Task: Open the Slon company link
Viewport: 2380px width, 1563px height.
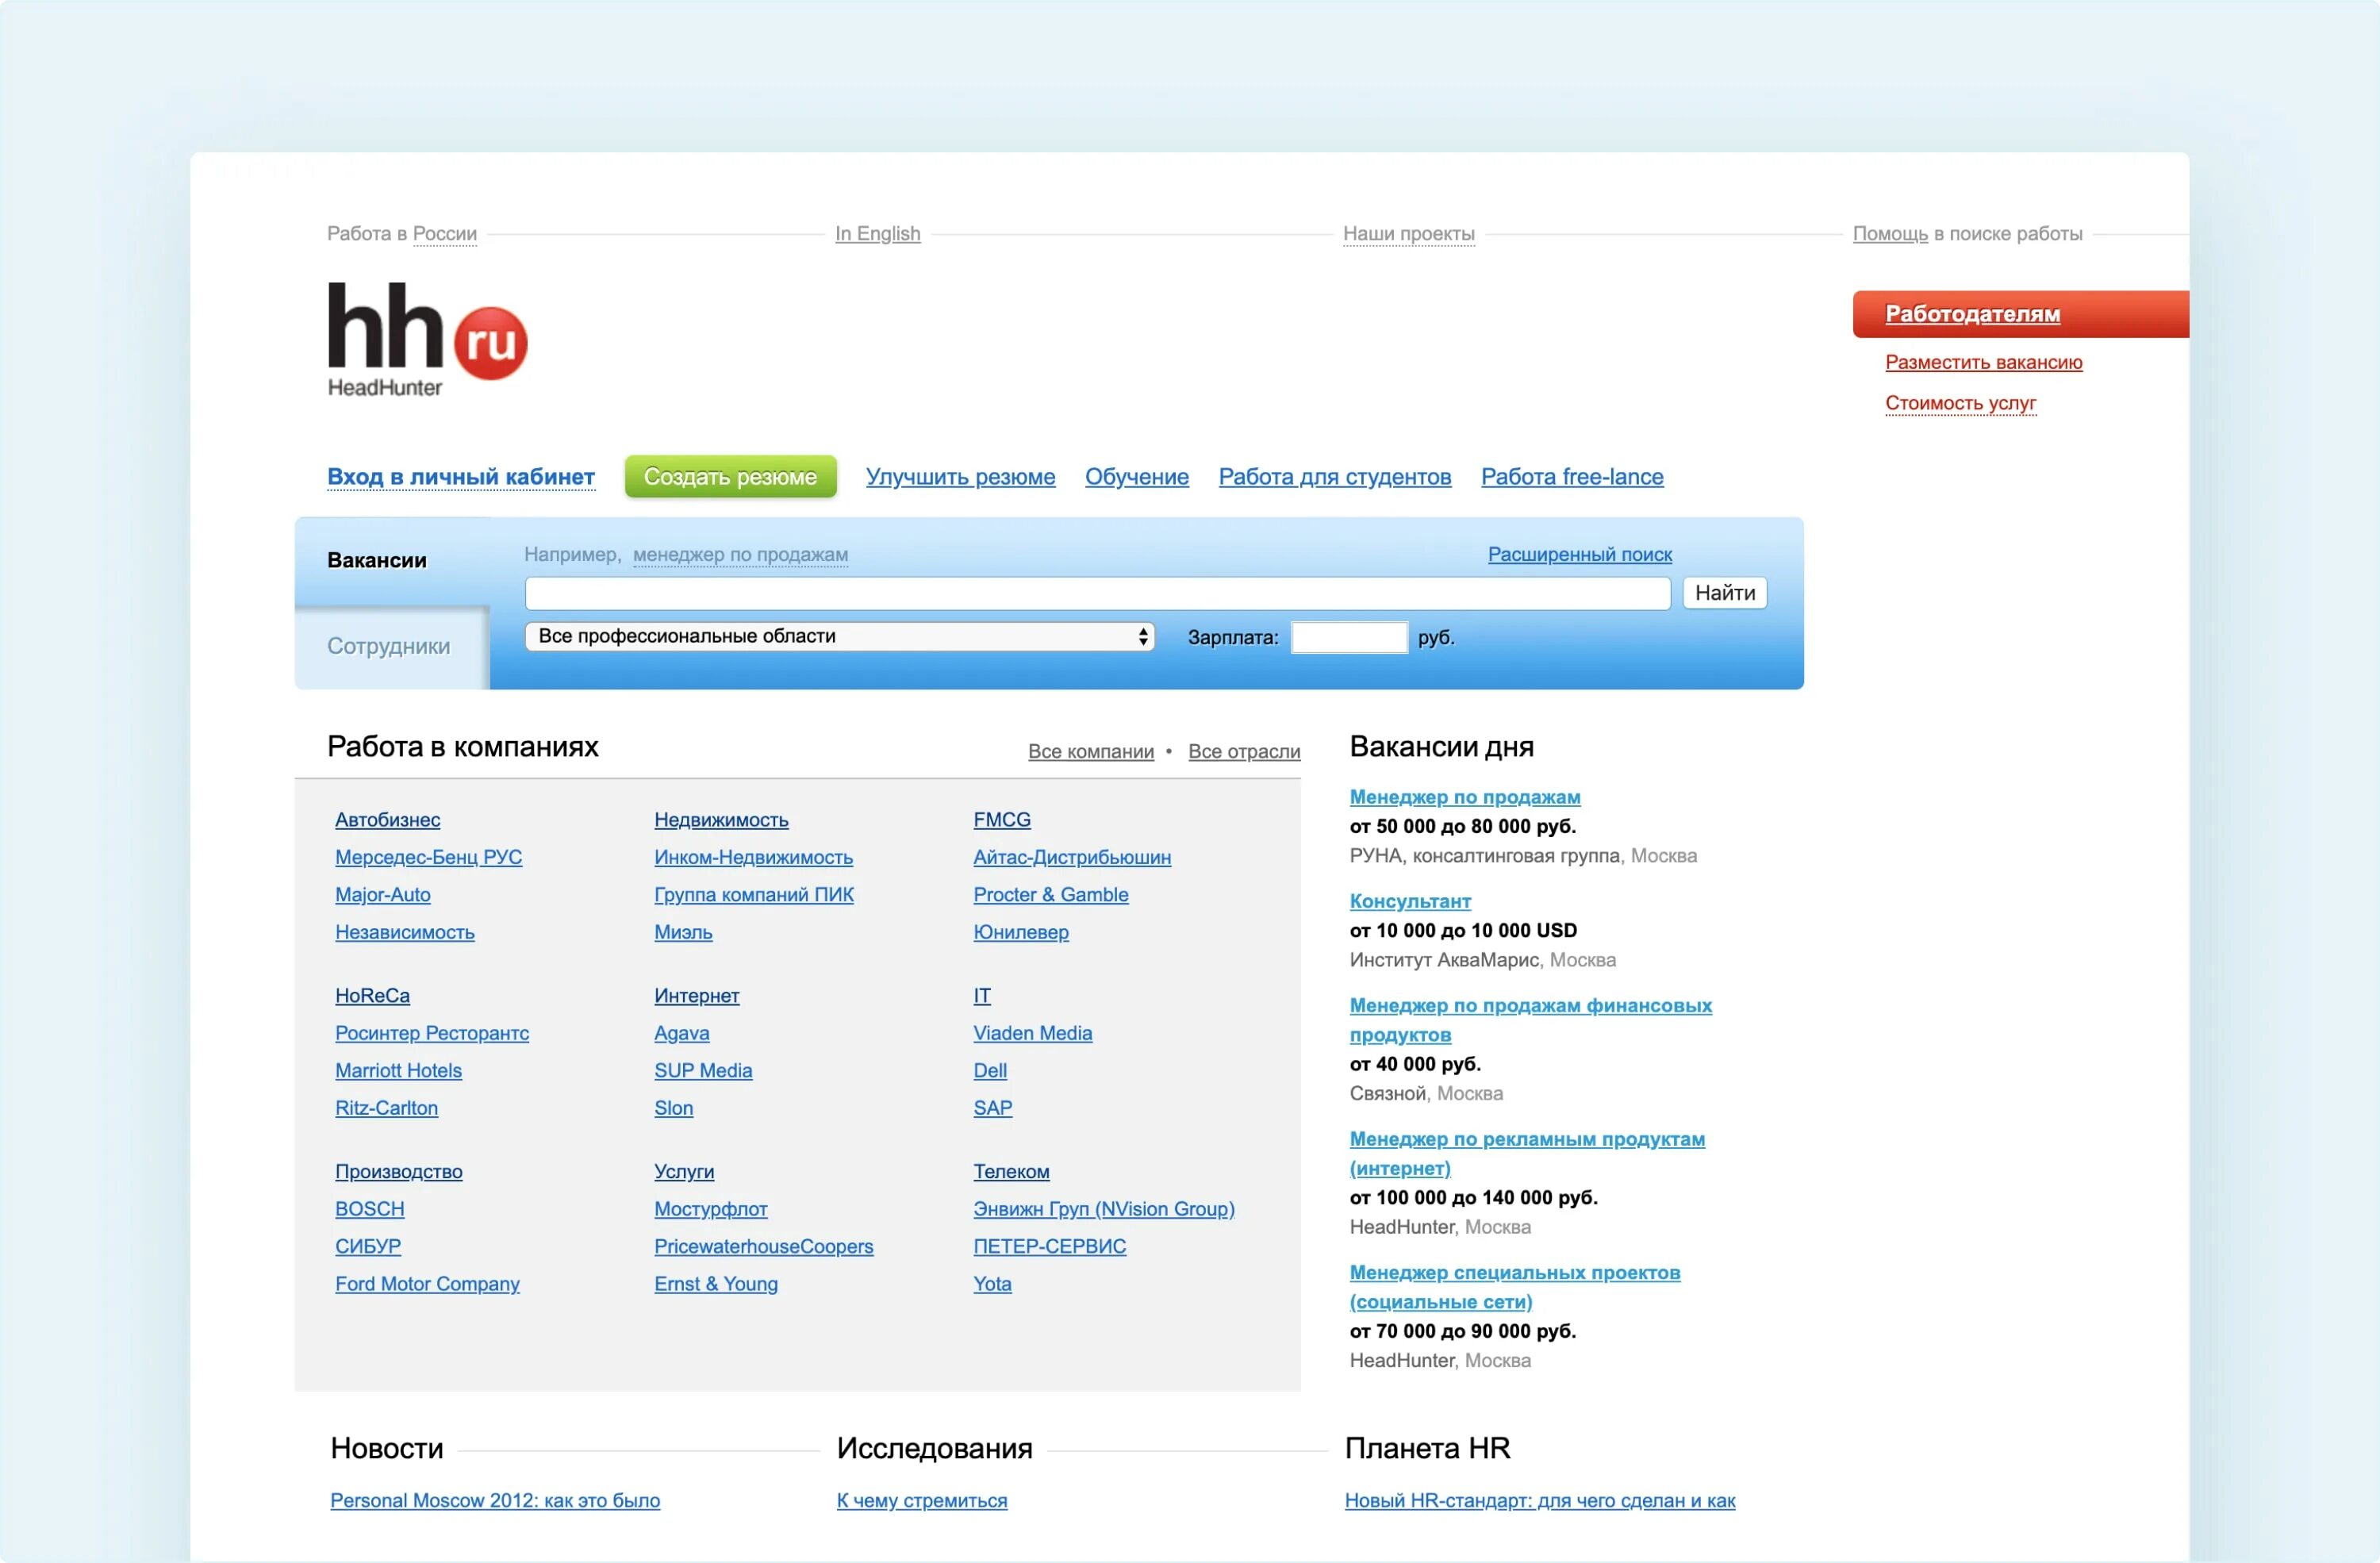Action: pyautogui.click(x=673, y=1108)
